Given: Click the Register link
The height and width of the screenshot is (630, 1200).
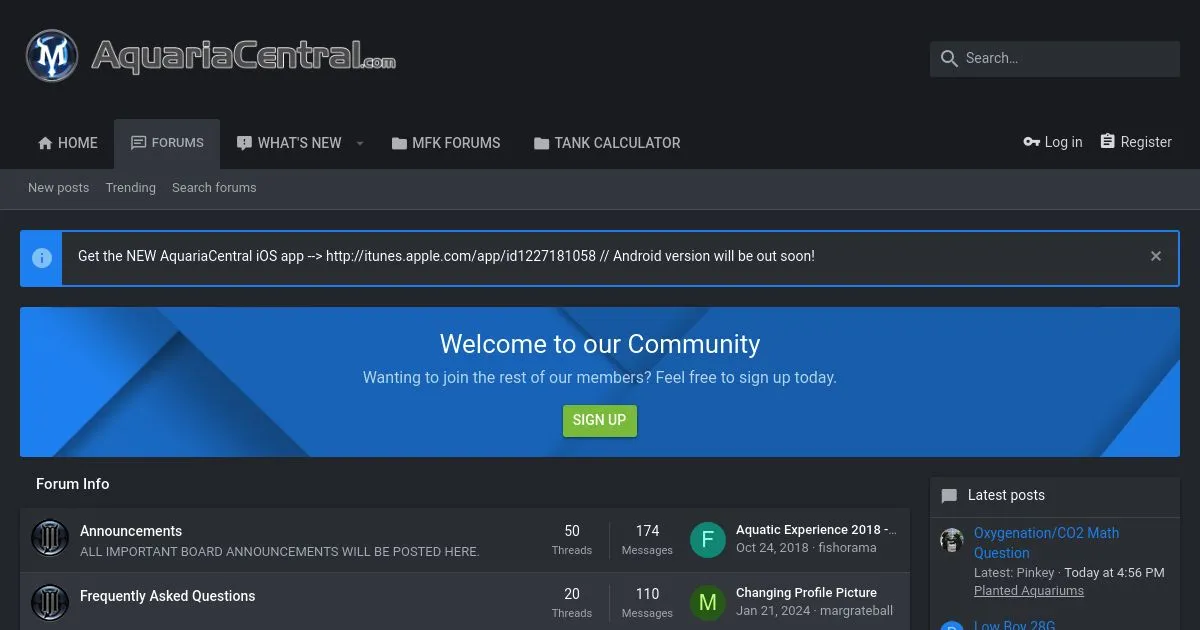Looking at the screenshot, I should (1135, 142).
